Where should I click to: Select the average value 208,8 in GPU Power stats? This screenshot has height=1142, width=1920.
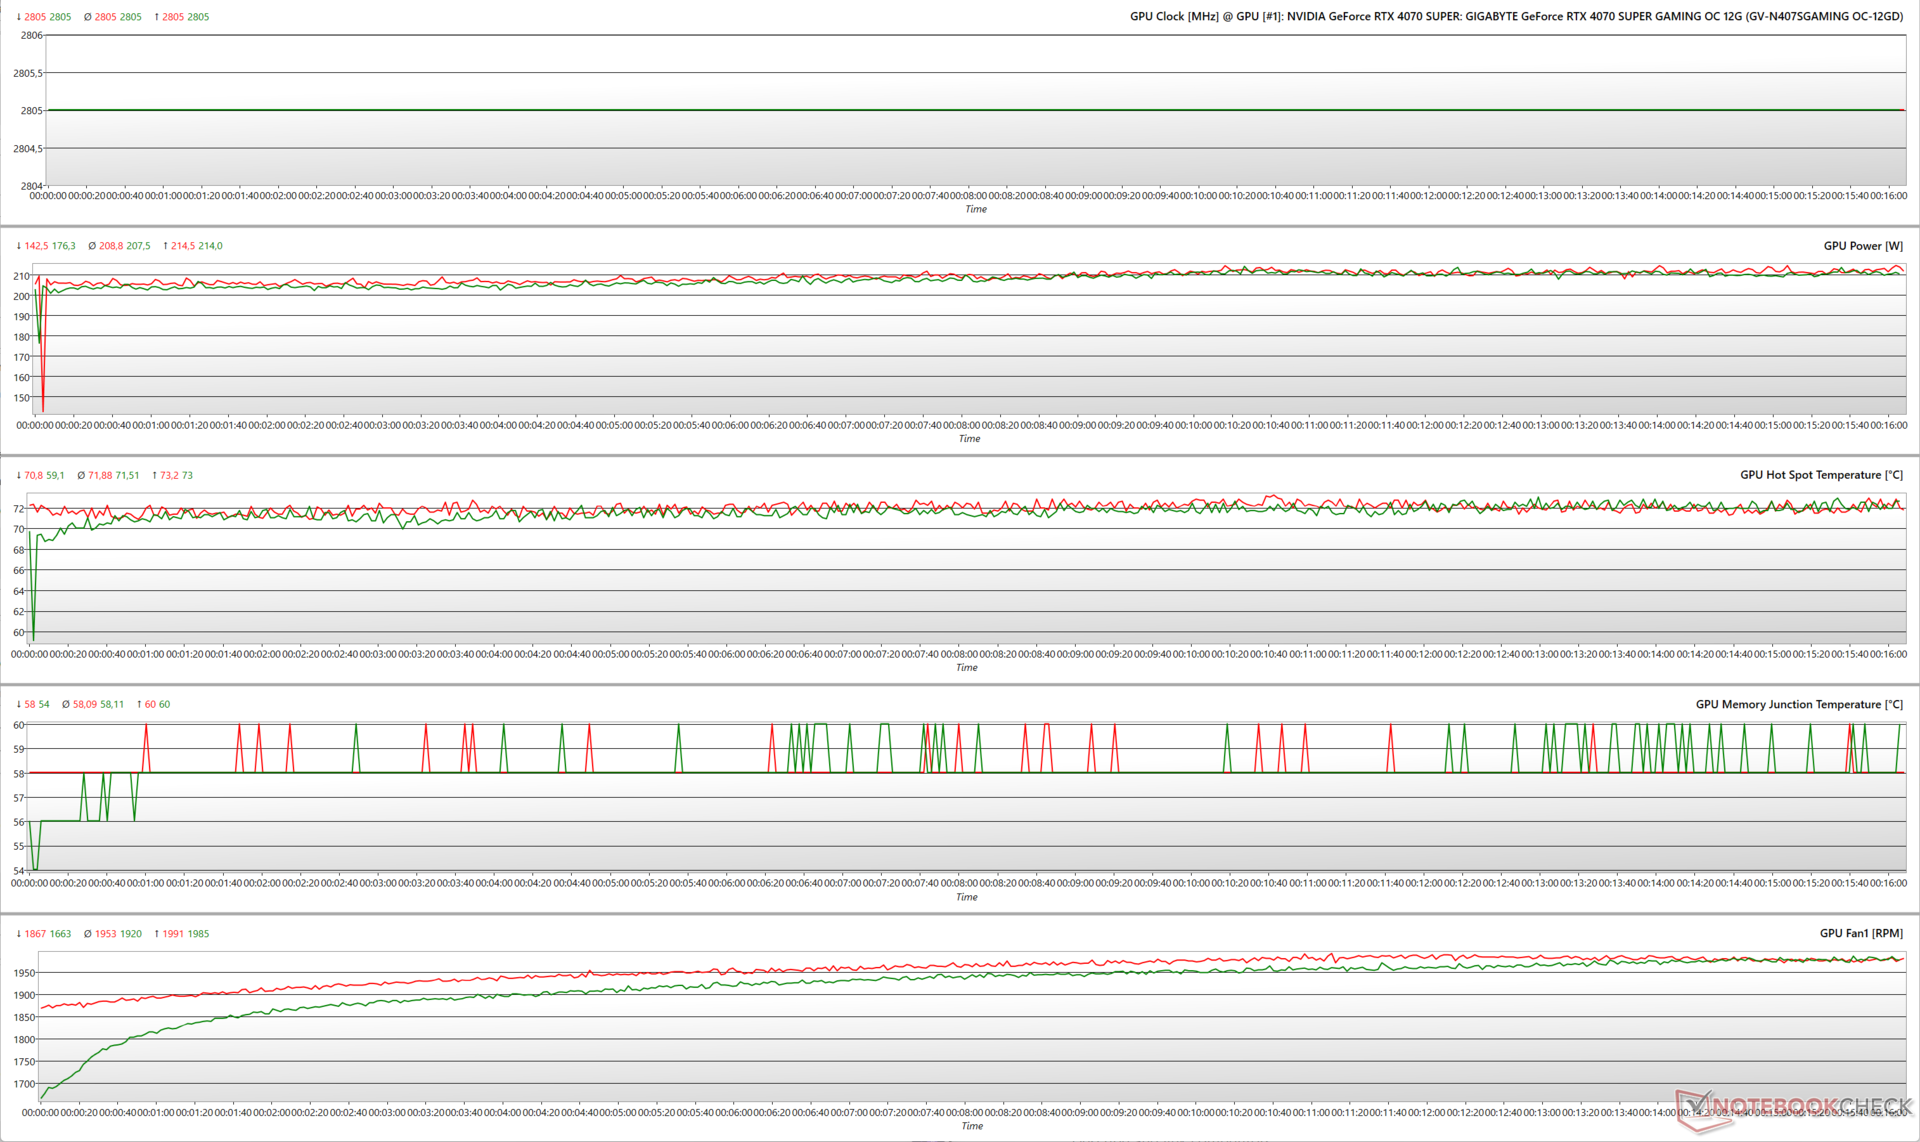110,246
